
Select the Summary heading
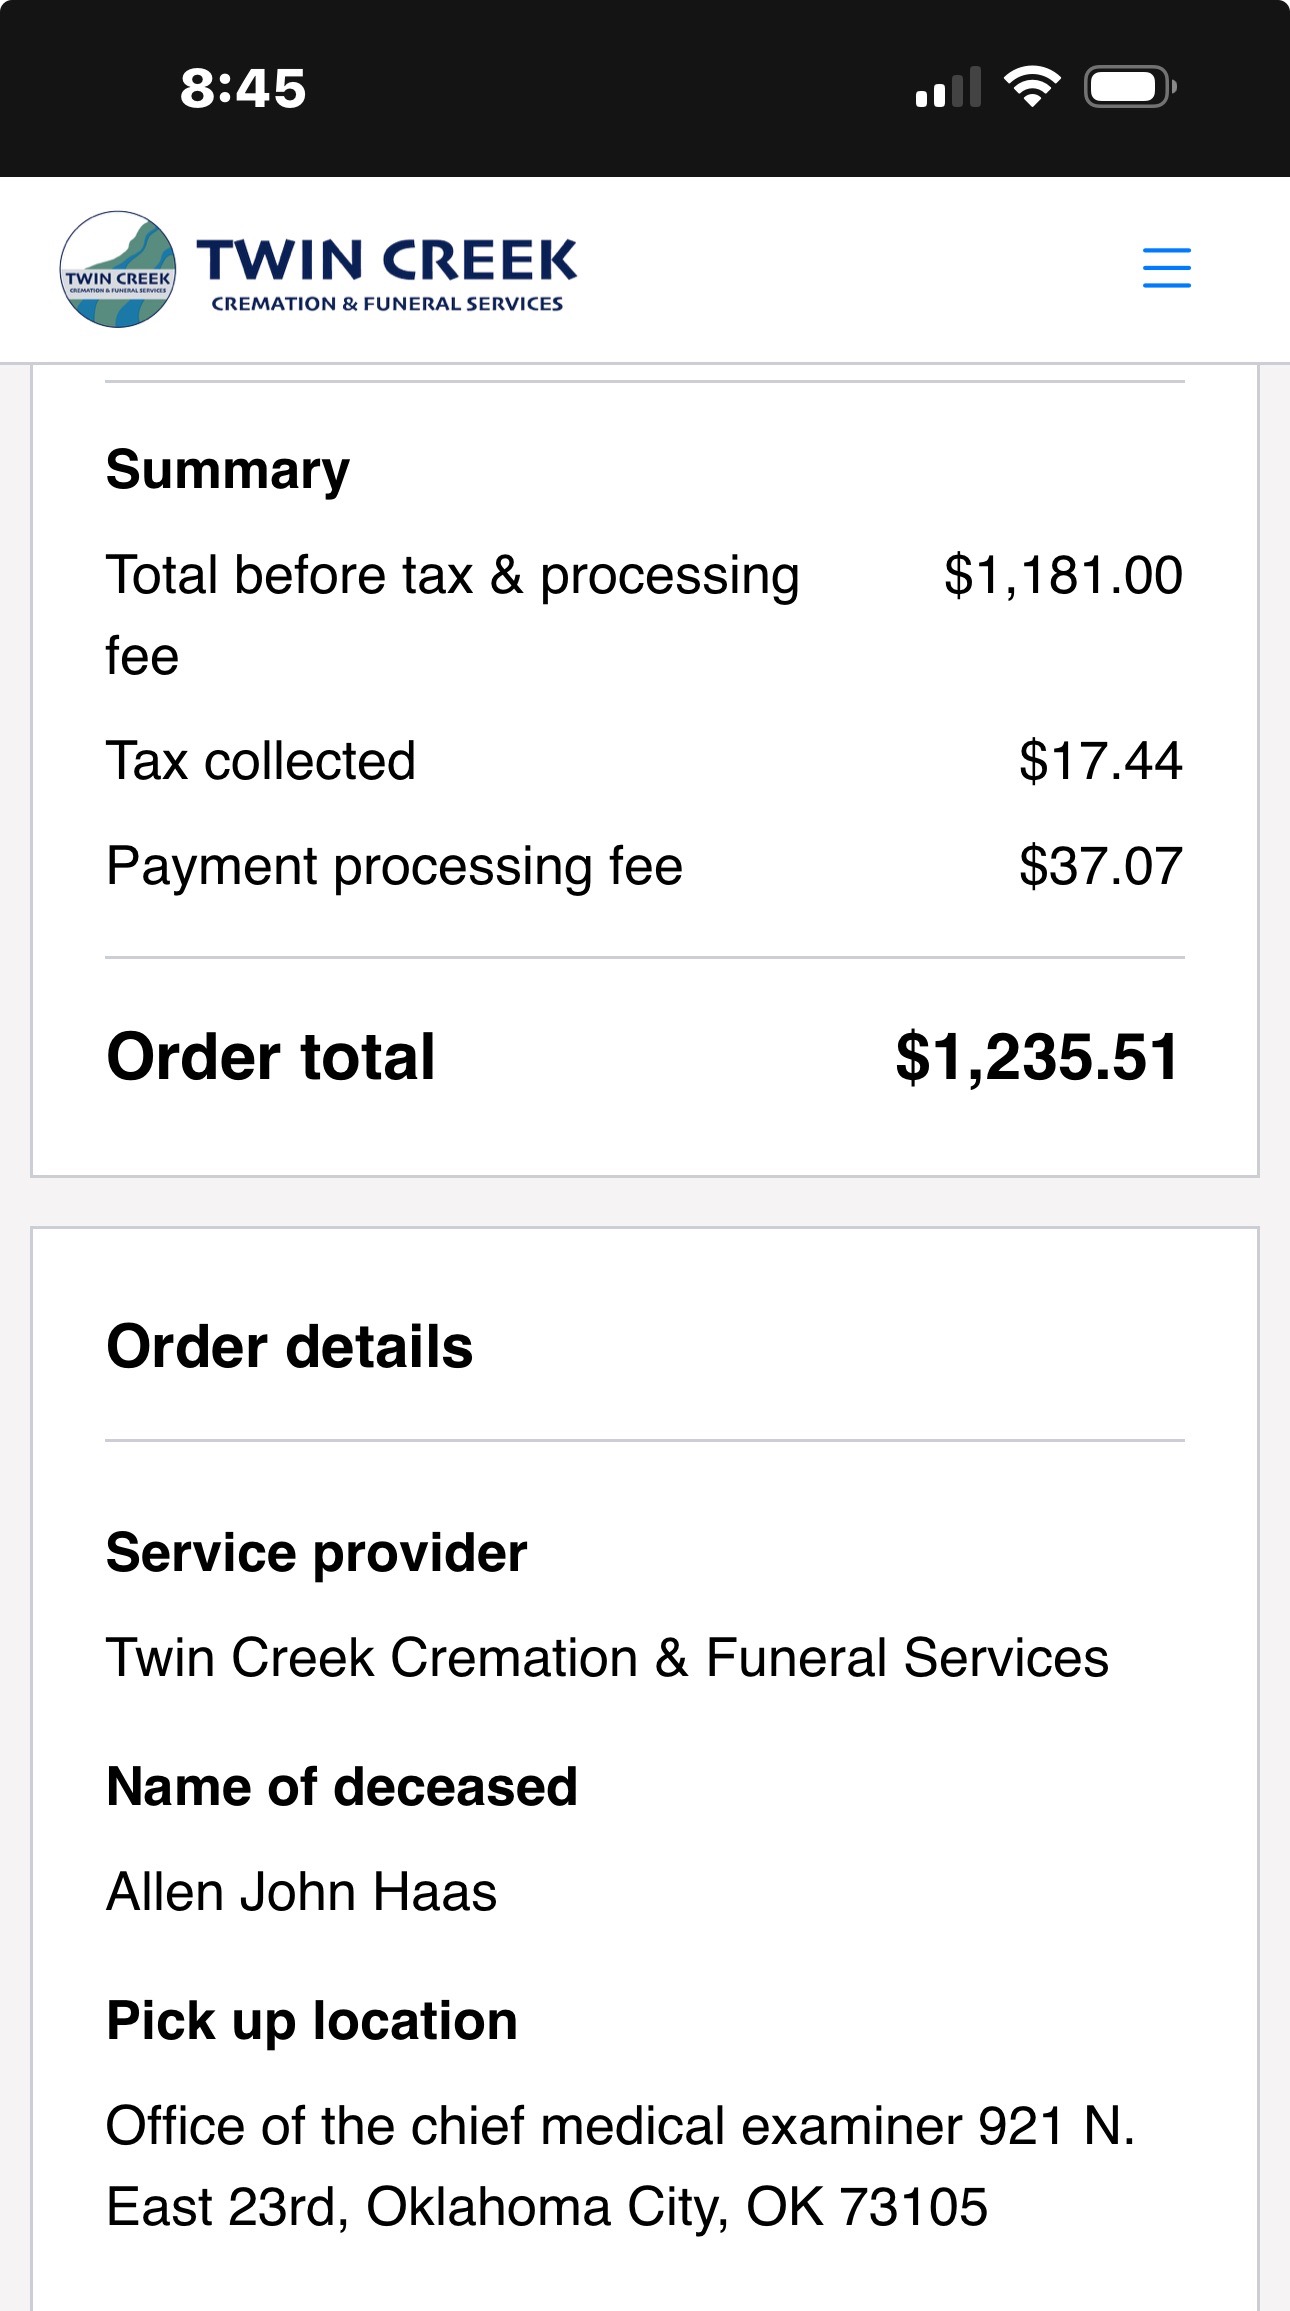(x=228, y=470)
